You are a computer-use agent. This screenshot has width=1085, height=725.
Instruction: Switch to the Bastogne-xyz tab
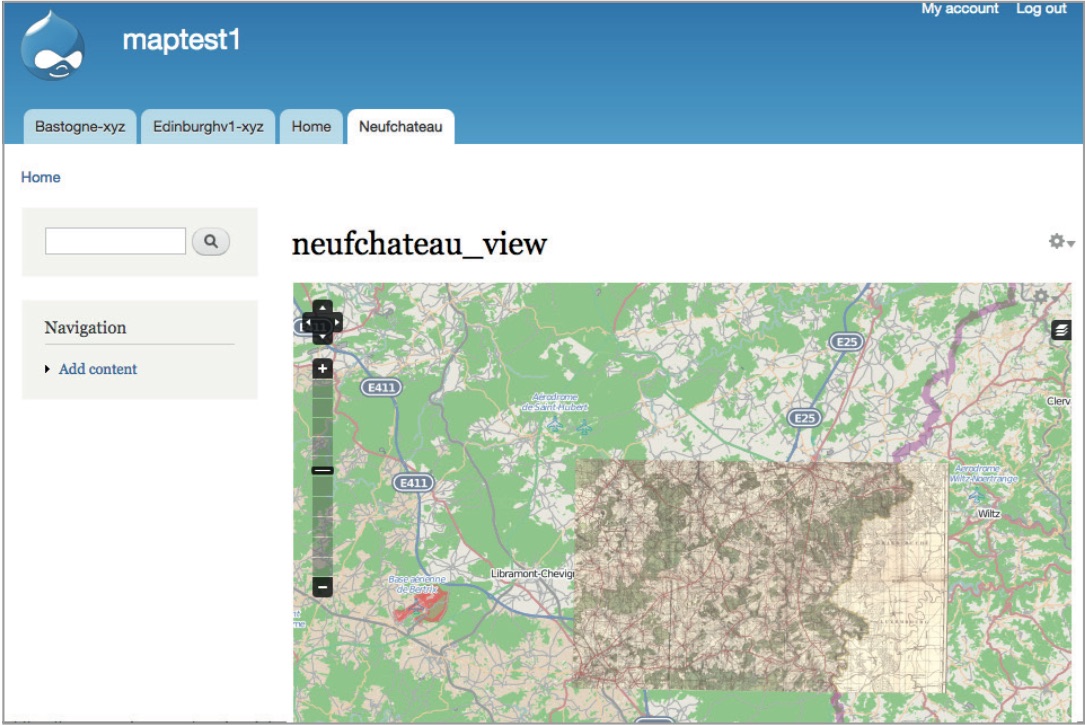click(80, 127)
